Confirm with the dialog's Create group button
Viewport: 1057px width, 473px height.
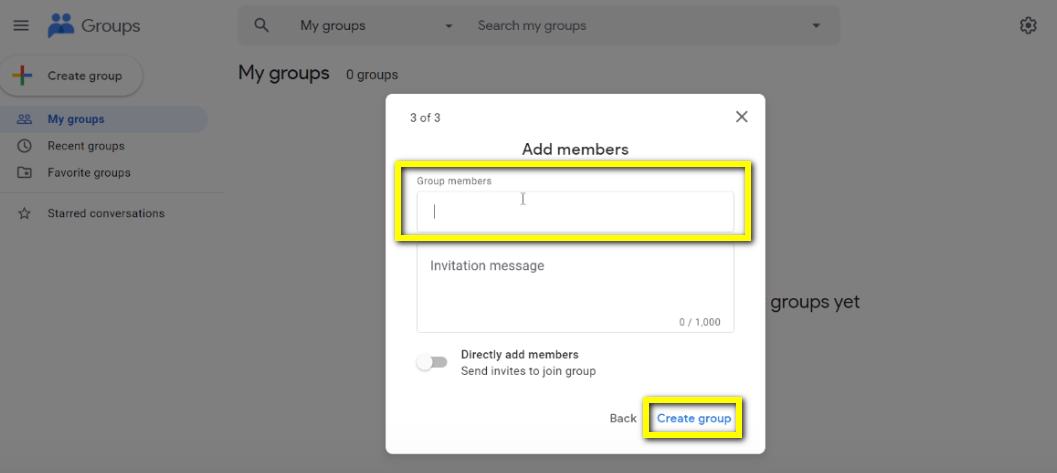click(x=694, y=418)
